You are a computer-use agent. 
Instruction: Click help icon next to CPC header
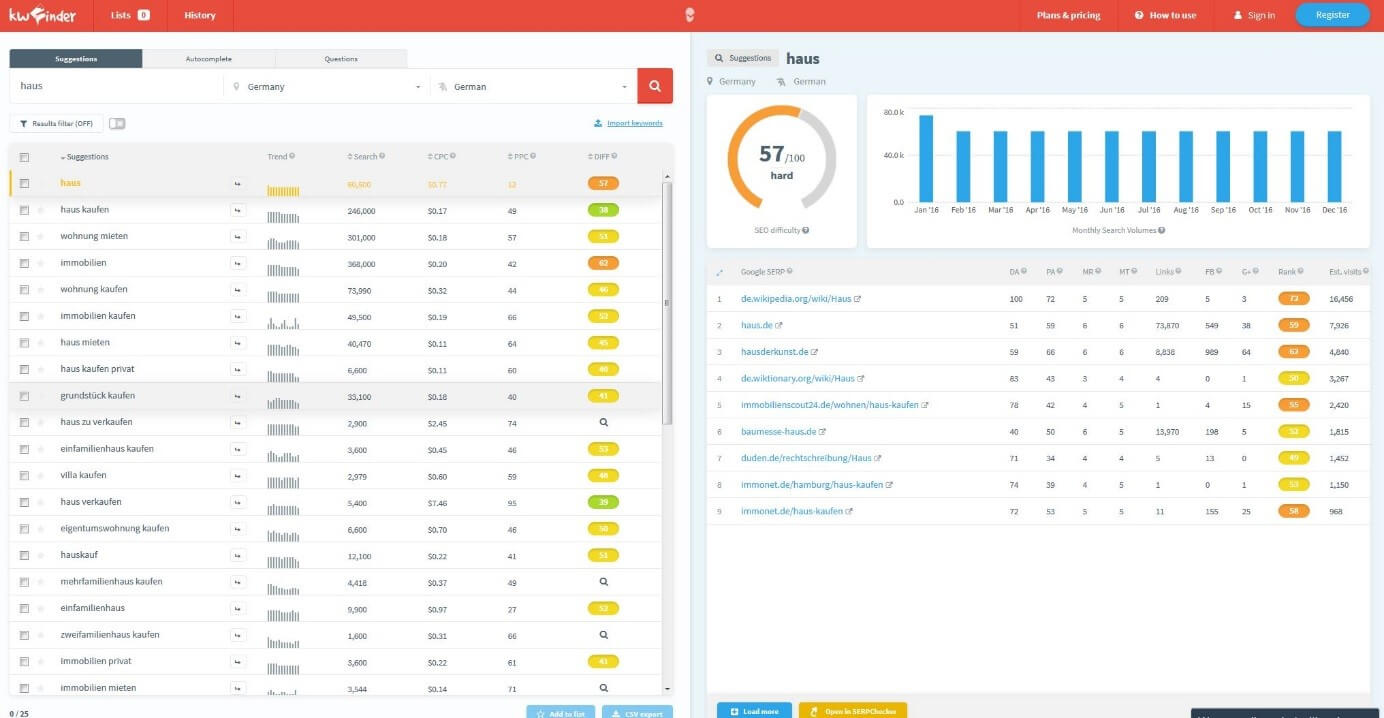tap(453, 157)
